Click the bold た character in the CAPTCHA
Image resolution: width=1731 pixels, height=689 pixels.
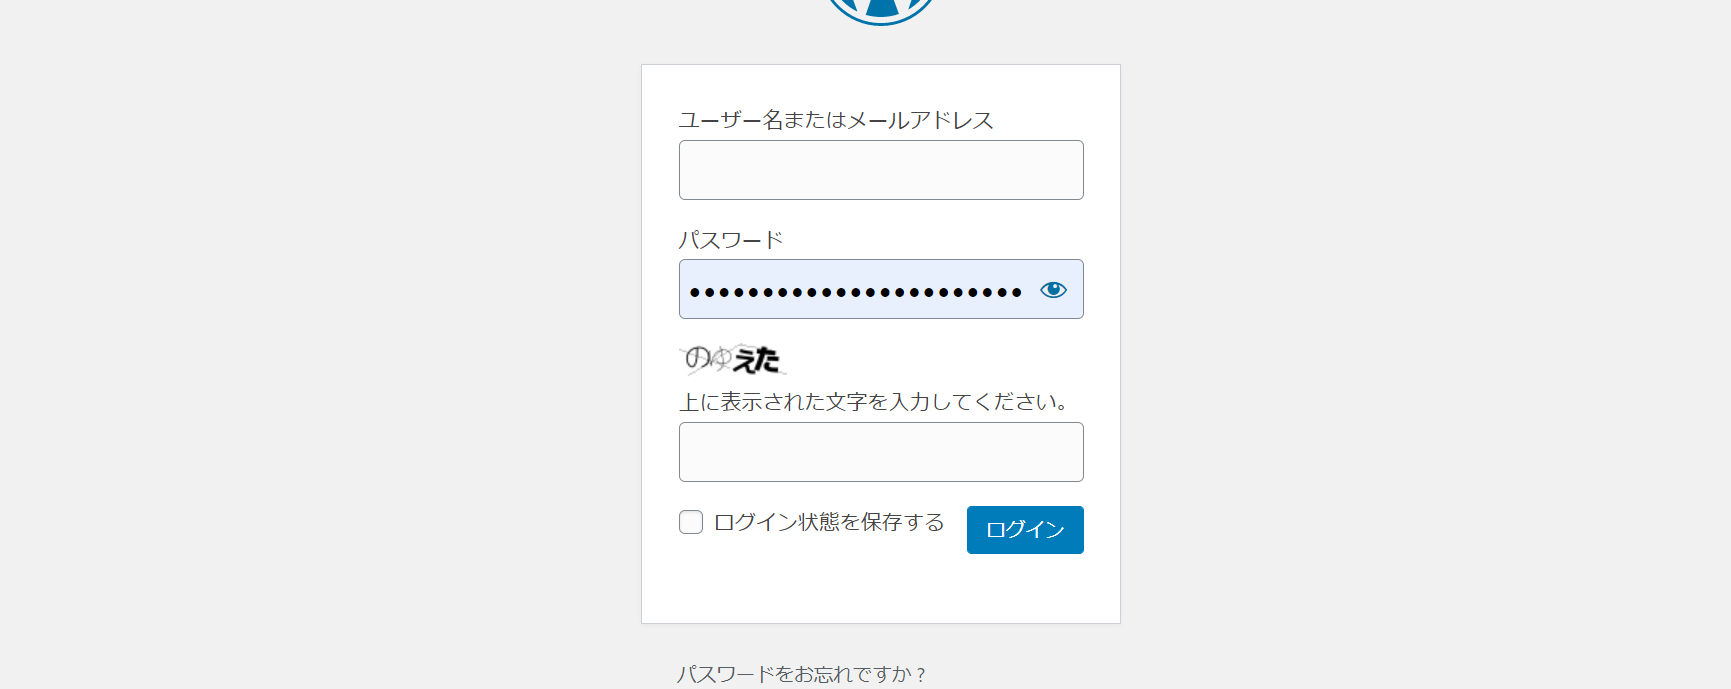768,360
